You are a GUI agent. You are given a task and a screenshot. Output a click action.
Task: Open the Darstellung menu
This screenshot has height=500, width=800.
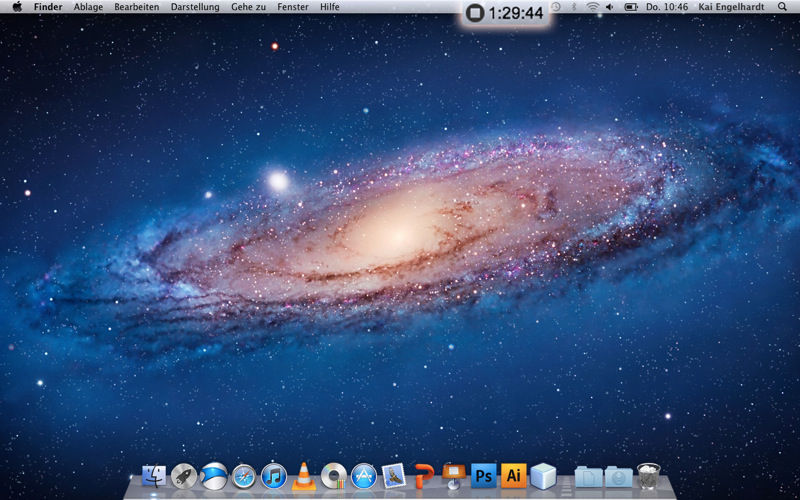[x=195, y=7]
